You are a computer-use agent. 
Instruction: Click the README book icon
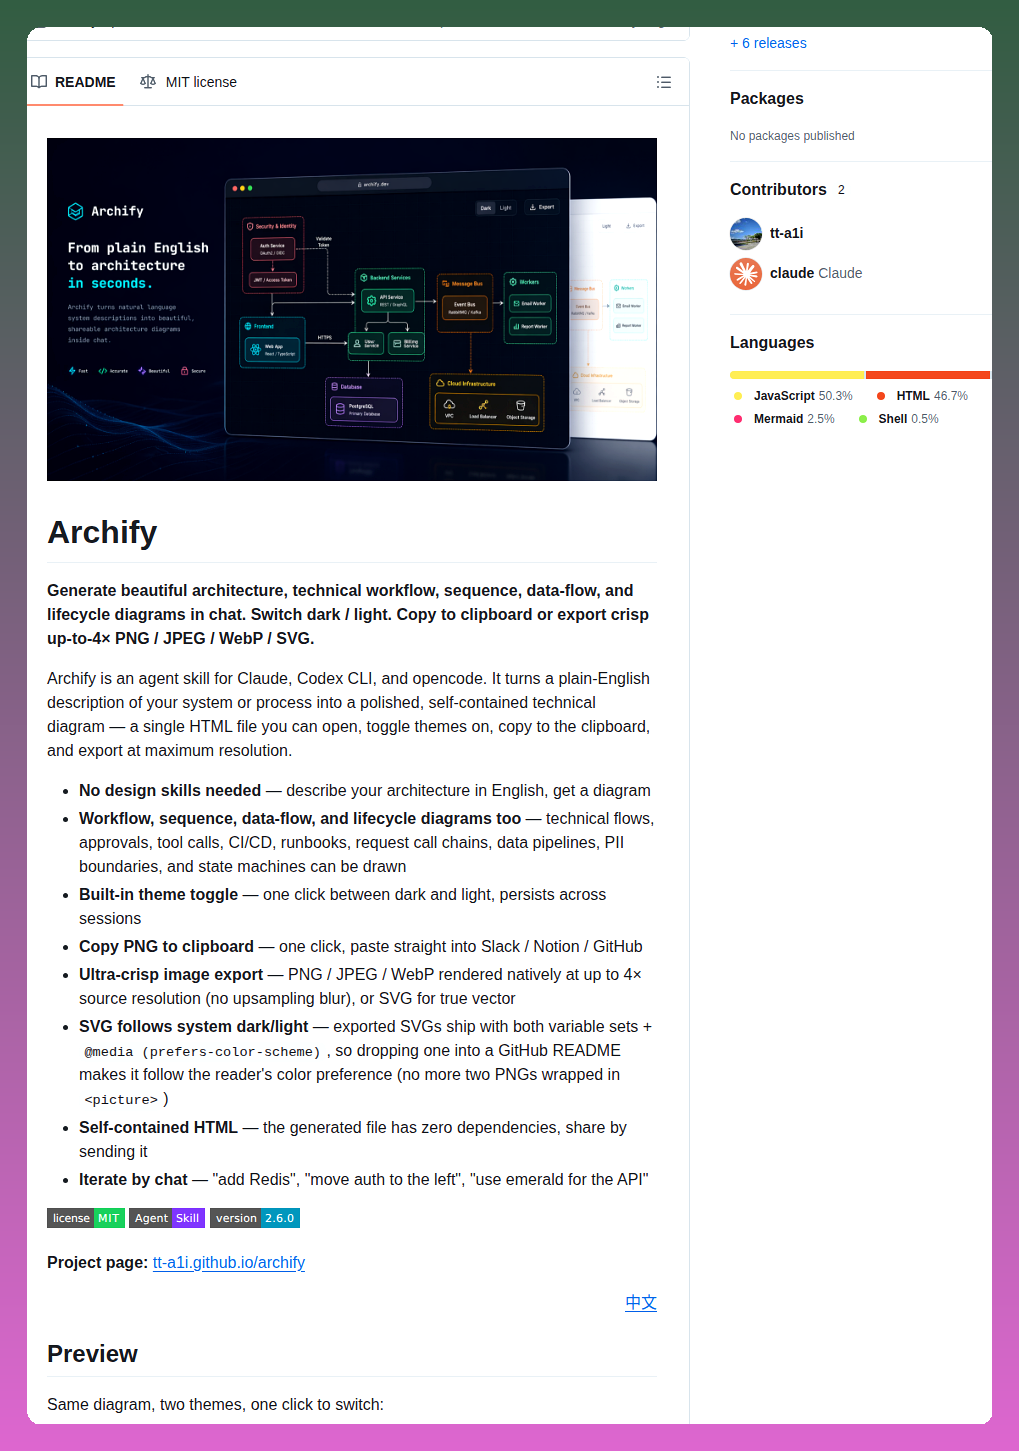pyautogui.click(x=39, y=82)
